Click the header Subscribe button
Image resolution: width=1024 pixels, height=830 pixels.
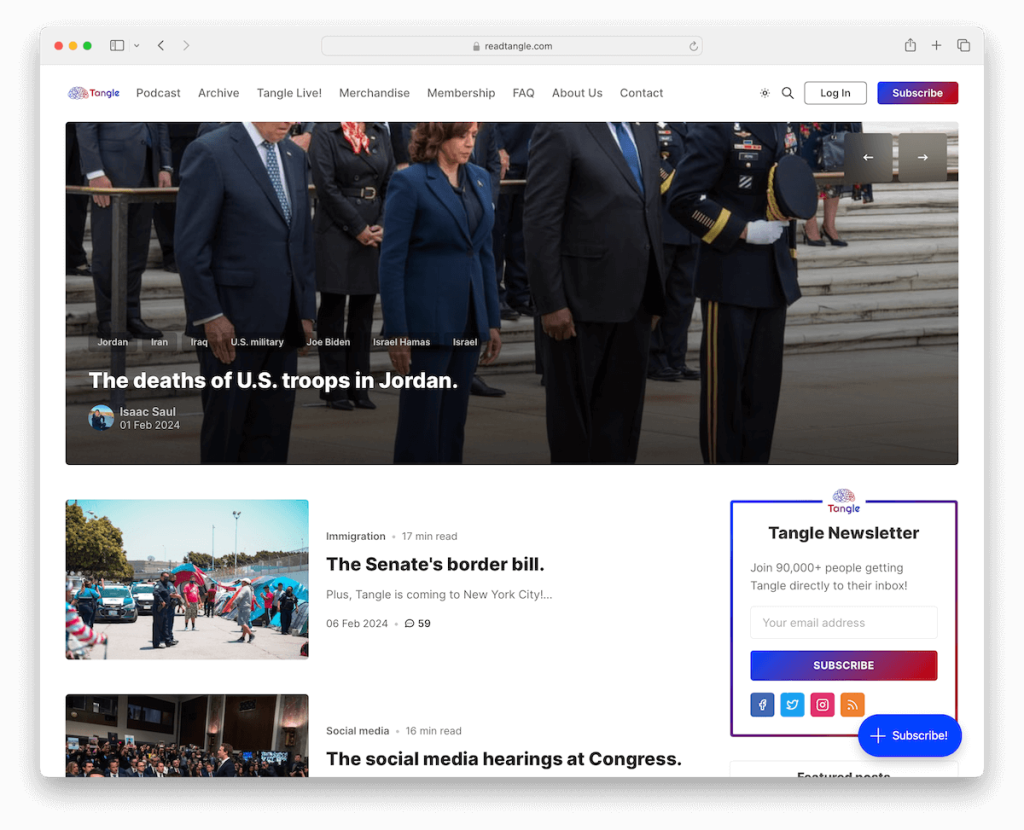pos(918,93)
